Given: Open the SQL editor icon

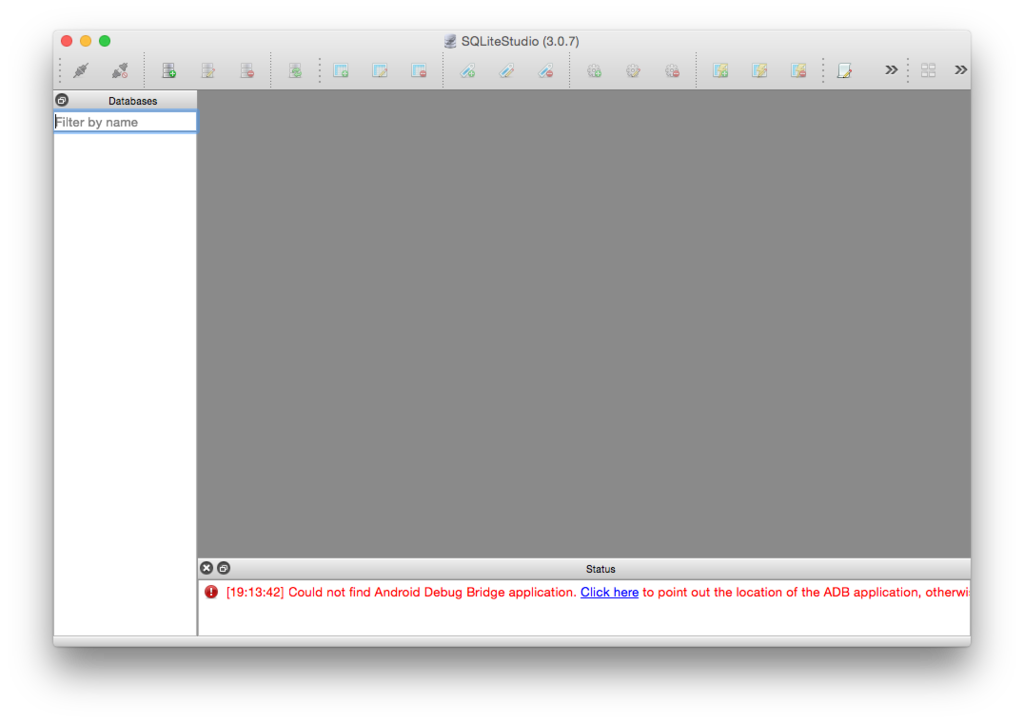Looking at the screenshot, I should point(844,70).
